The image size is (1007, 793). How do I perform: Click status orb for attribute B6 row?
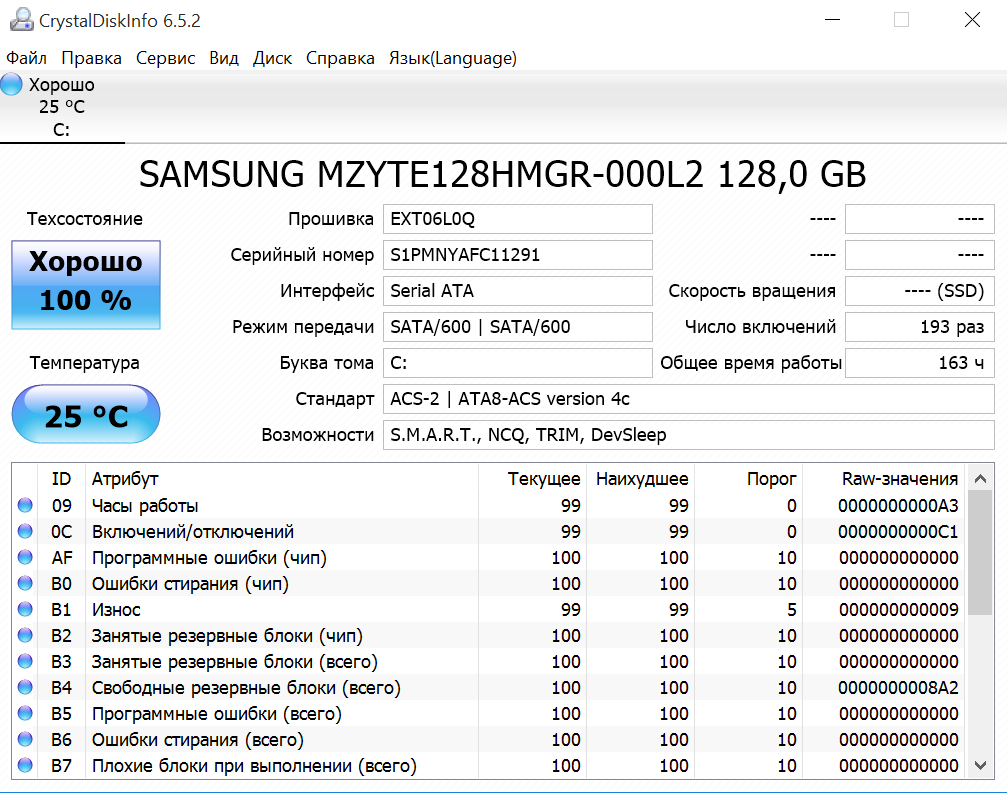point(25,739)
